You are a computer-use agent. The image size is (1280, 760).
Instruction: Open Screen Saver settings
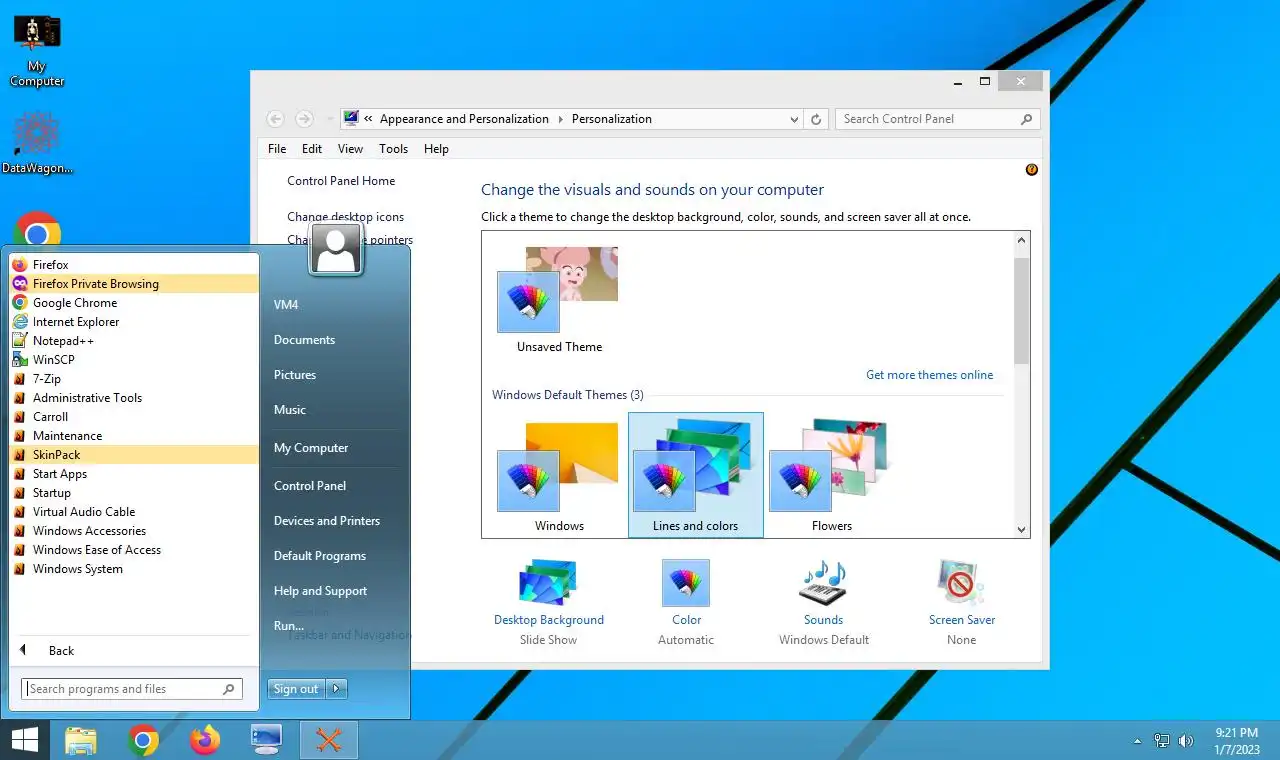[x=962, y=602]
